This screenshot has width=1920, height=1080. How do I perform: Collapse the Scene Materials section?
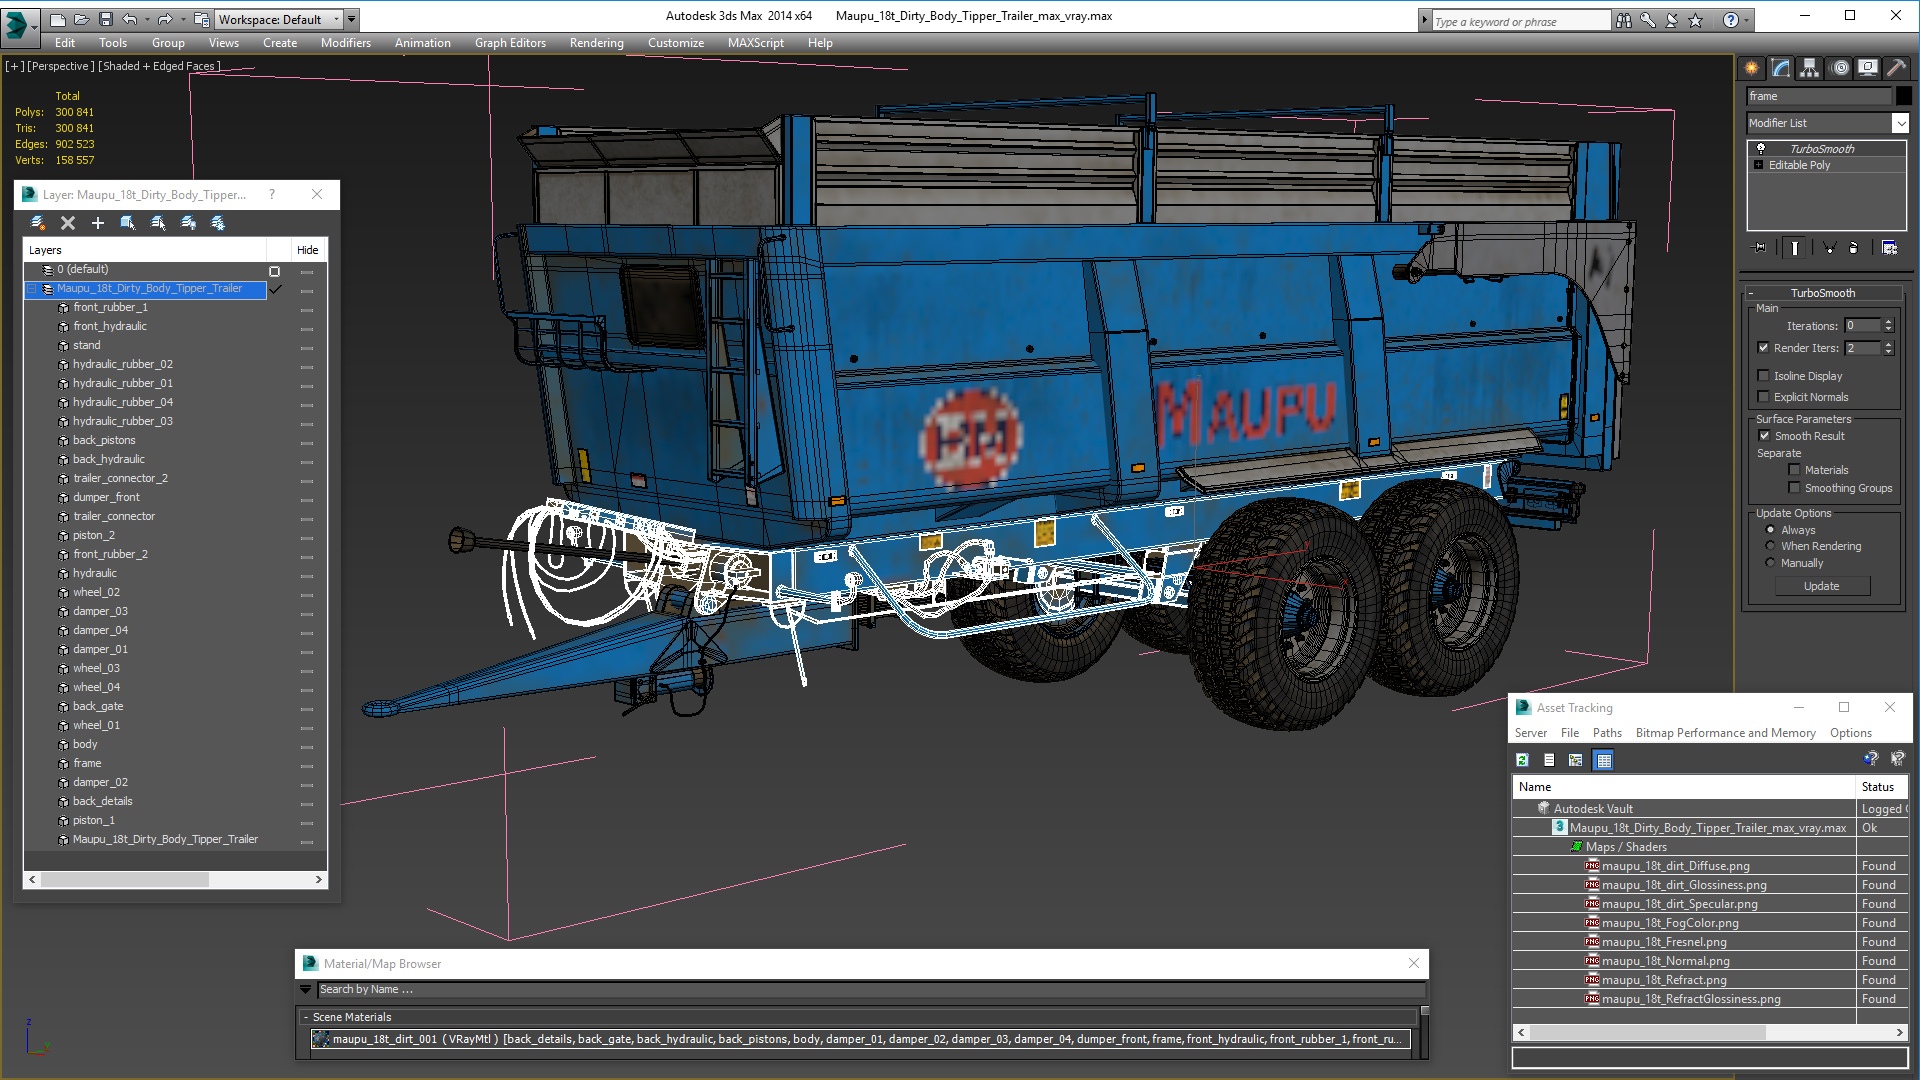(x=306, y=1017)
